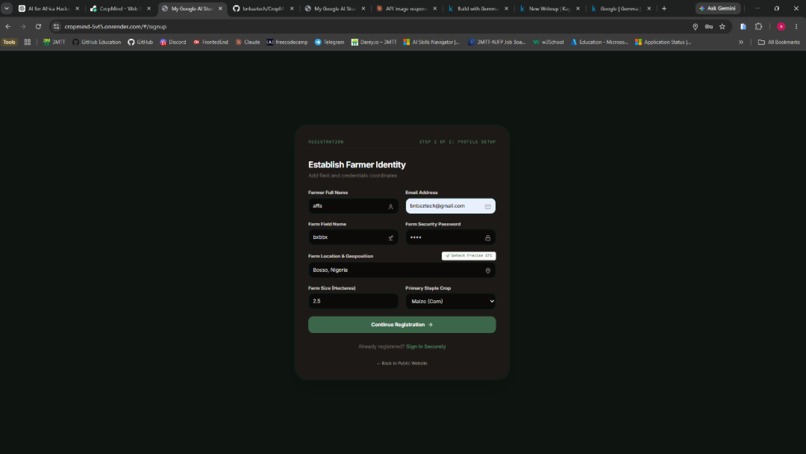Image resolution: width=806 pixels, height=454 pixels.
Task: Click the Ask Gemini button
Action: pyautogui.click(x=718, y=8)
